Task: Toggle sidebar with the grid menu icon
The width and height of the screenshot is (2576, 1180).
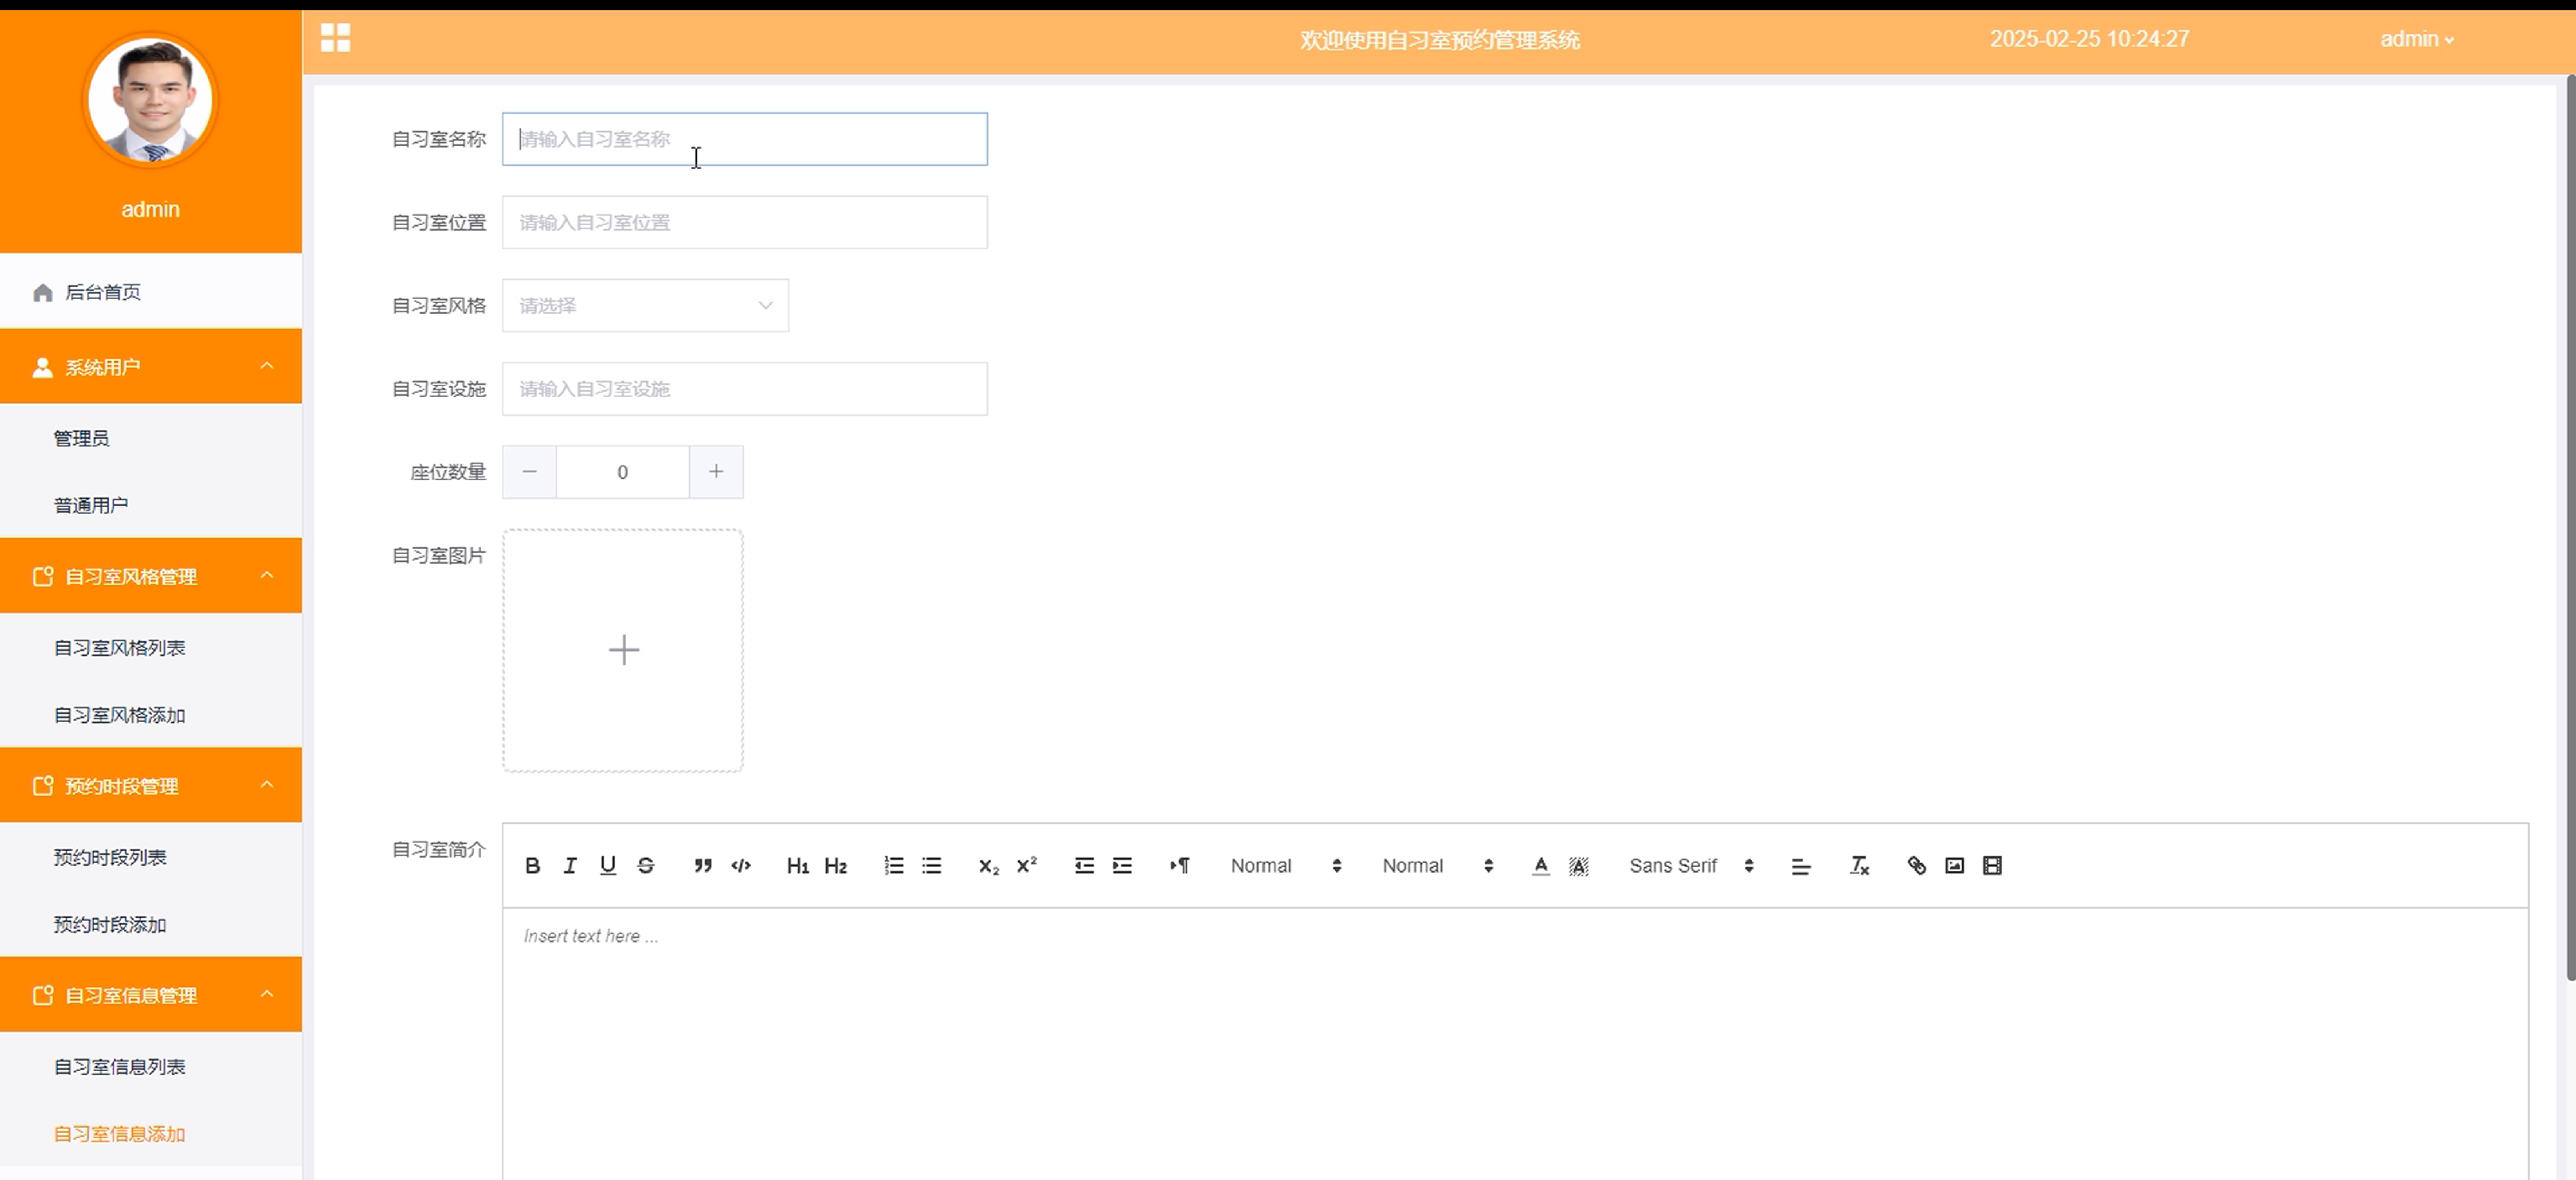Action: 335,38
